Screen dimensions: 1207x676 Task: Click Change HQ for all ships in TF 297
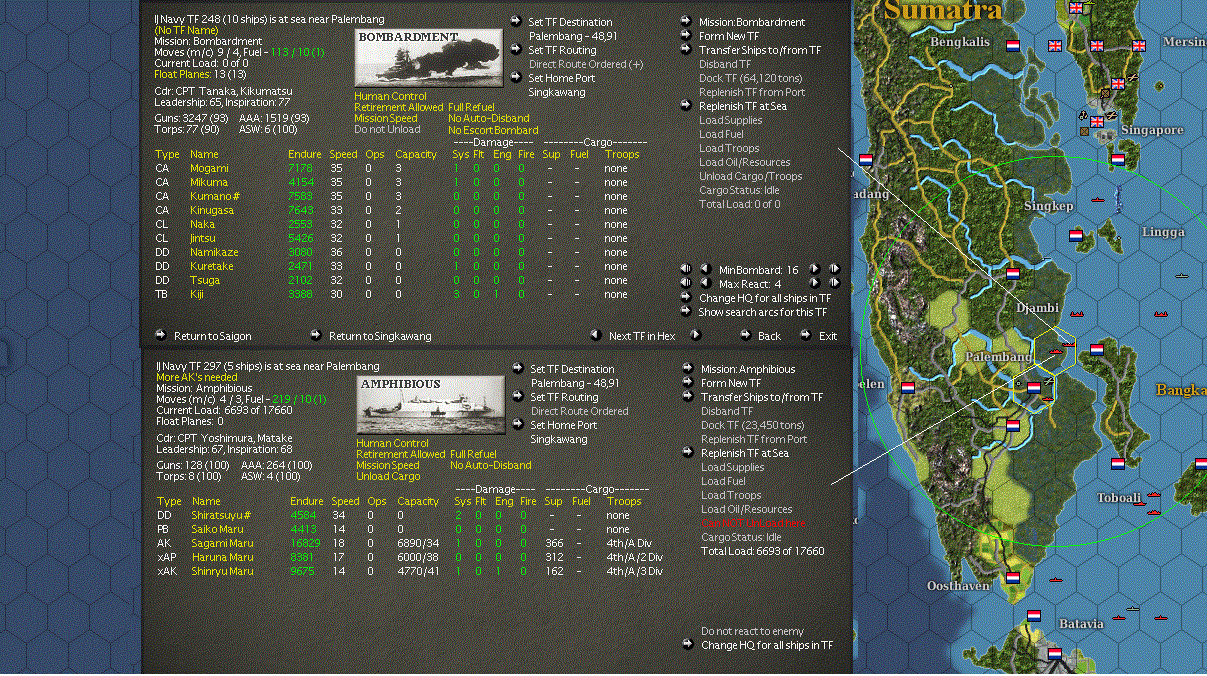[767, 645]
